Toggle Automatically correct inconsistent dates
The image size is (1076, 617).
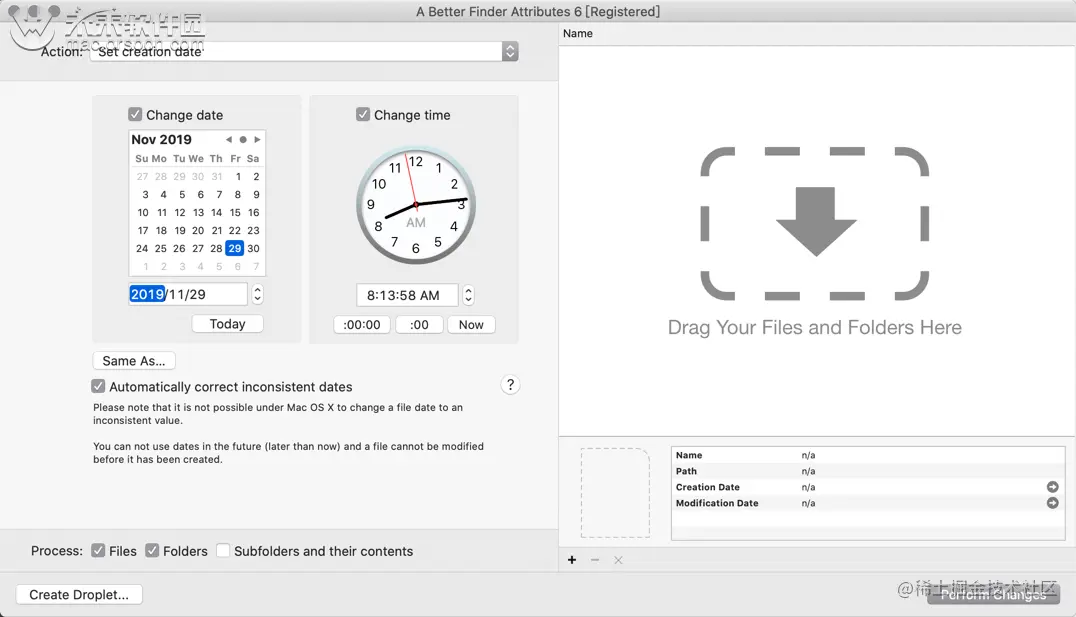(x=98, y=386)
